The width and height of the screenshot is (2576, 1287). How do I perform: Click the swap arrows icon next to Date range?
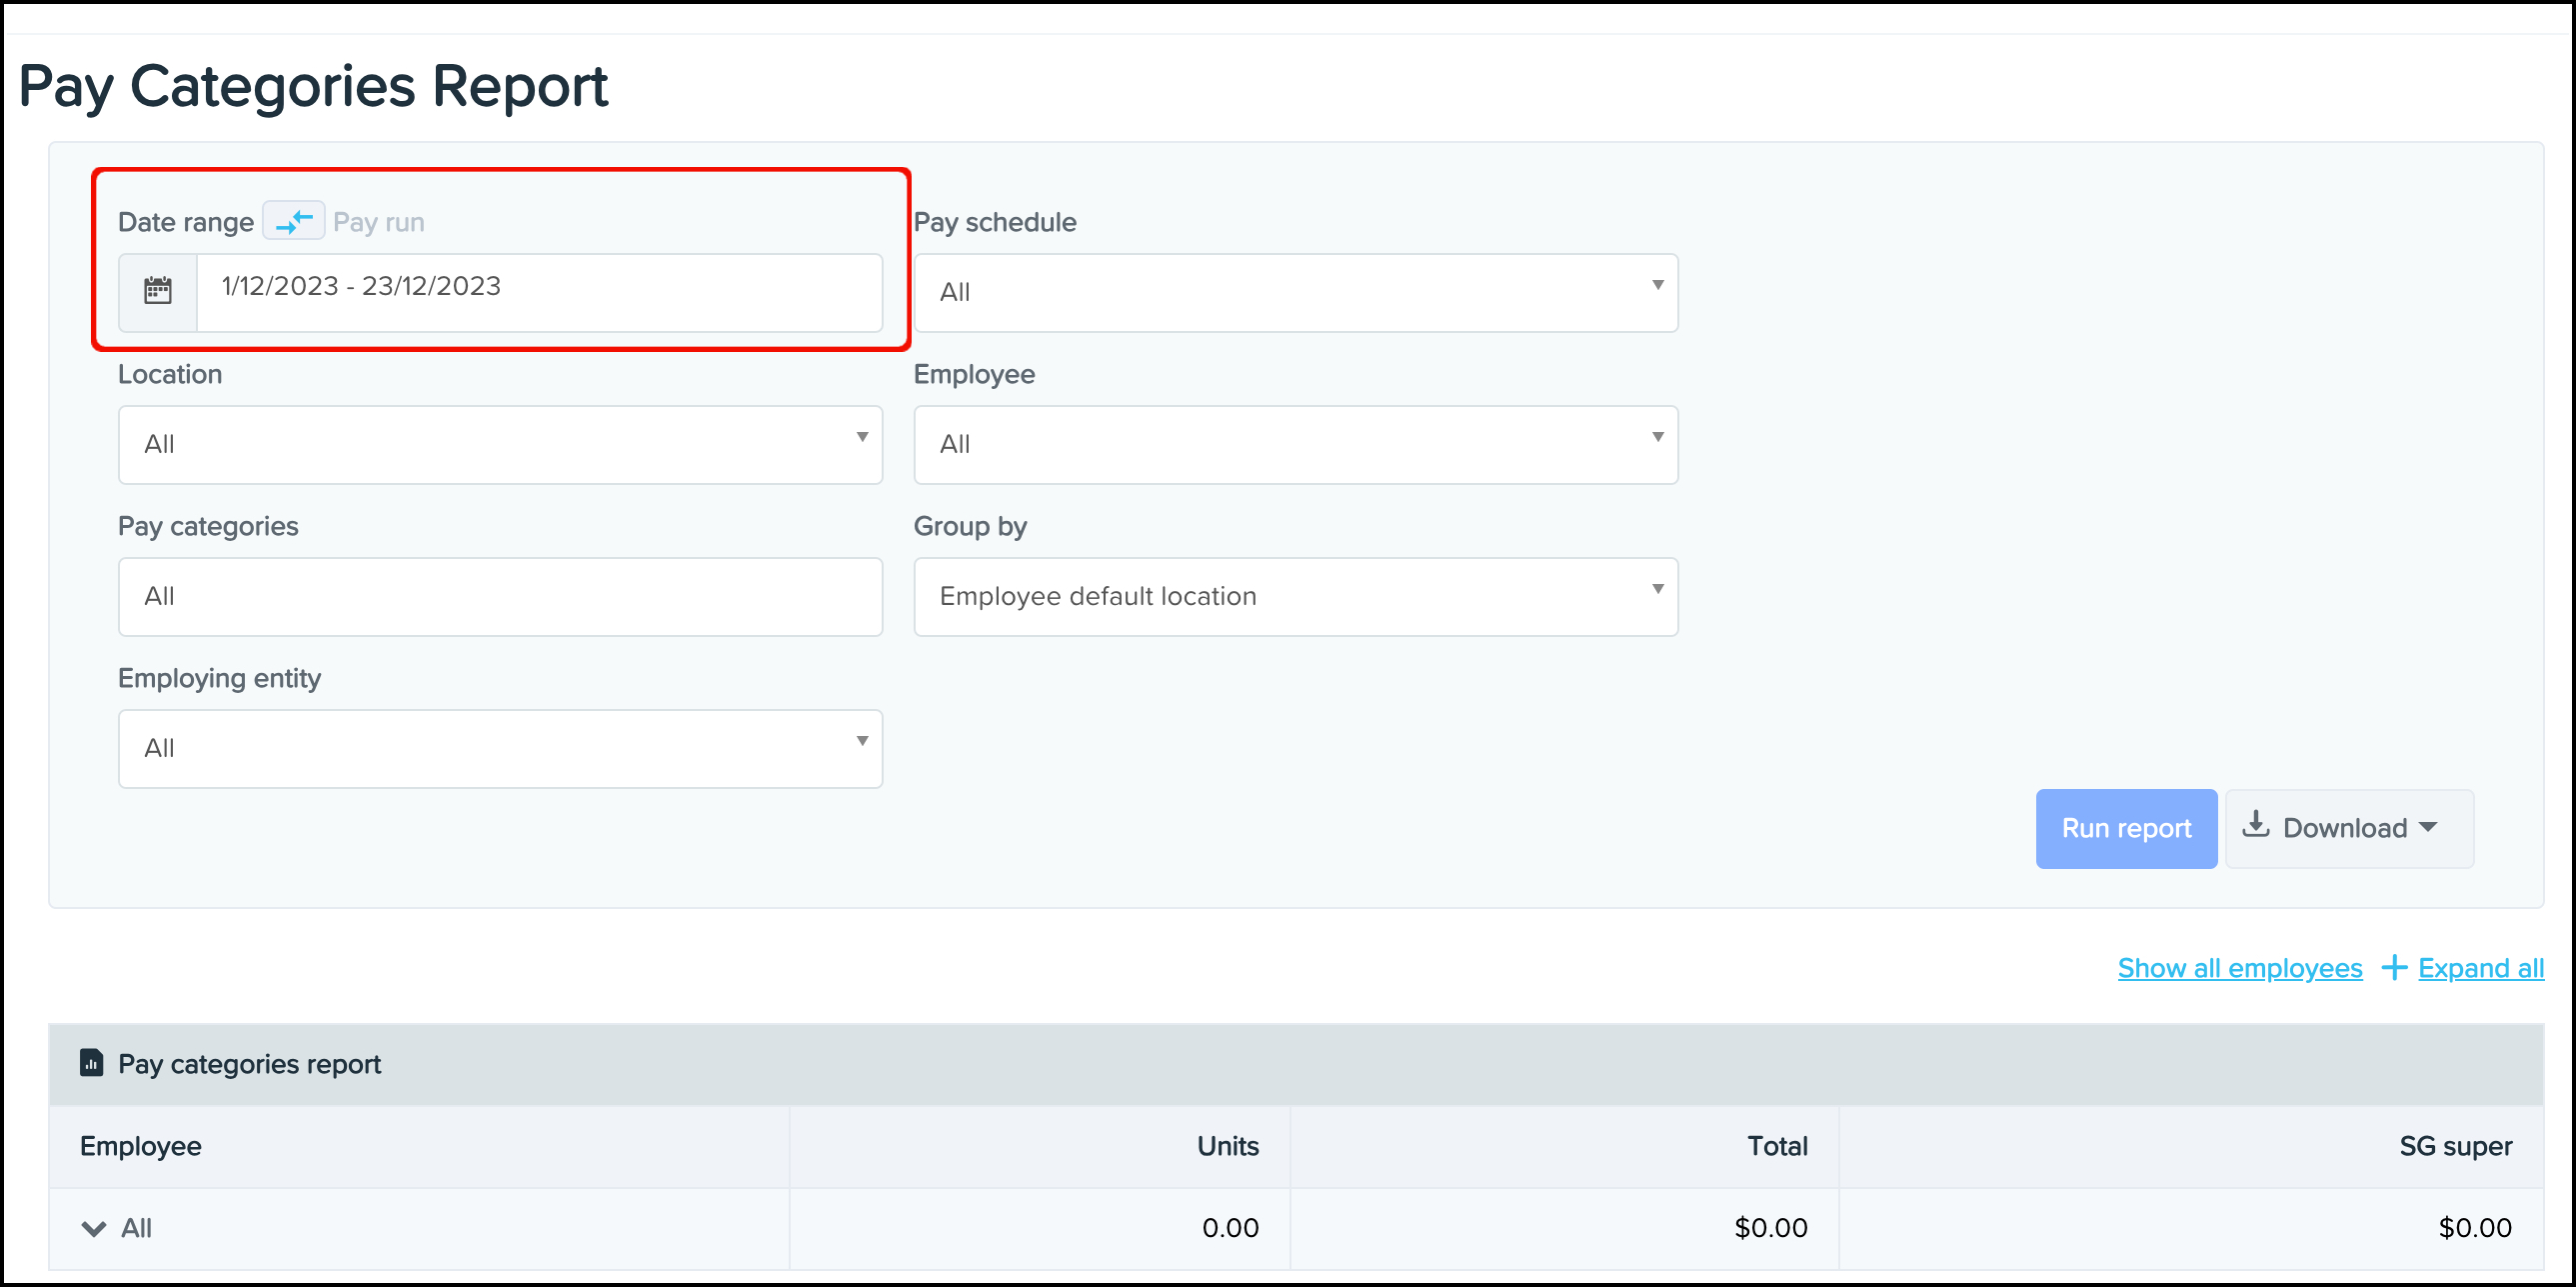[x=293, y=221]
